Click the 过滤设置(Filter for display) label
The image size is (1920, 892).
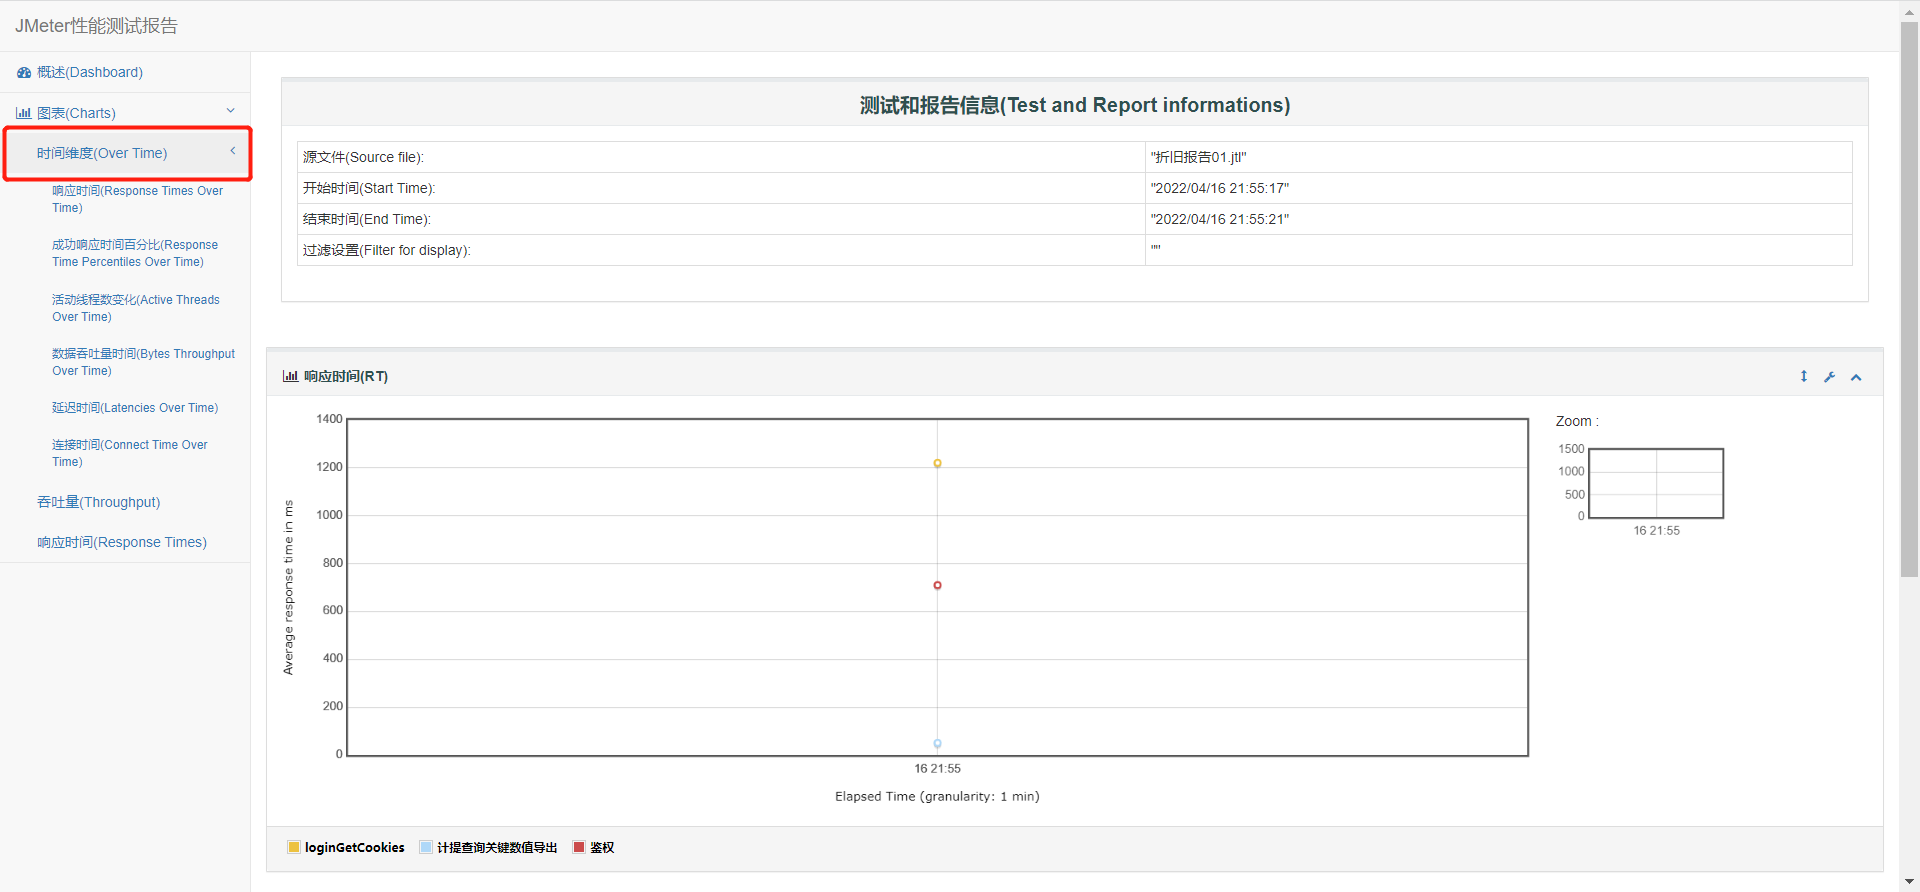(x=387, y=250)
